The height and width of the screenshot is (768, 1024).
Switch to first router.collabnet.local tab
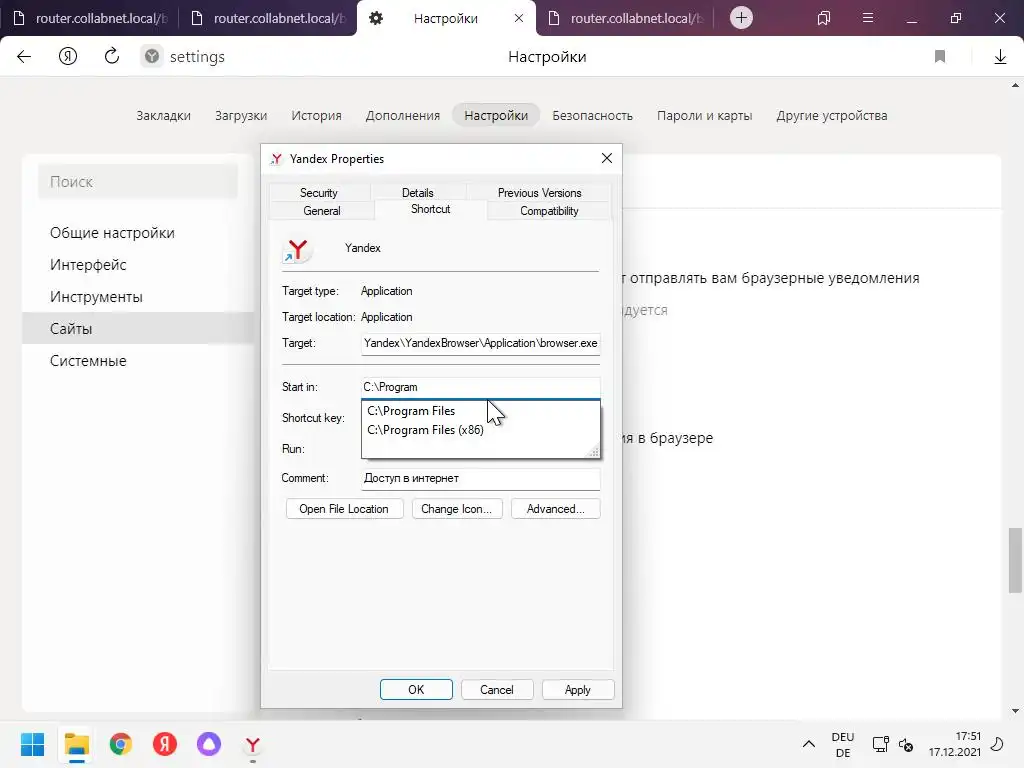(x=89, y=18)
